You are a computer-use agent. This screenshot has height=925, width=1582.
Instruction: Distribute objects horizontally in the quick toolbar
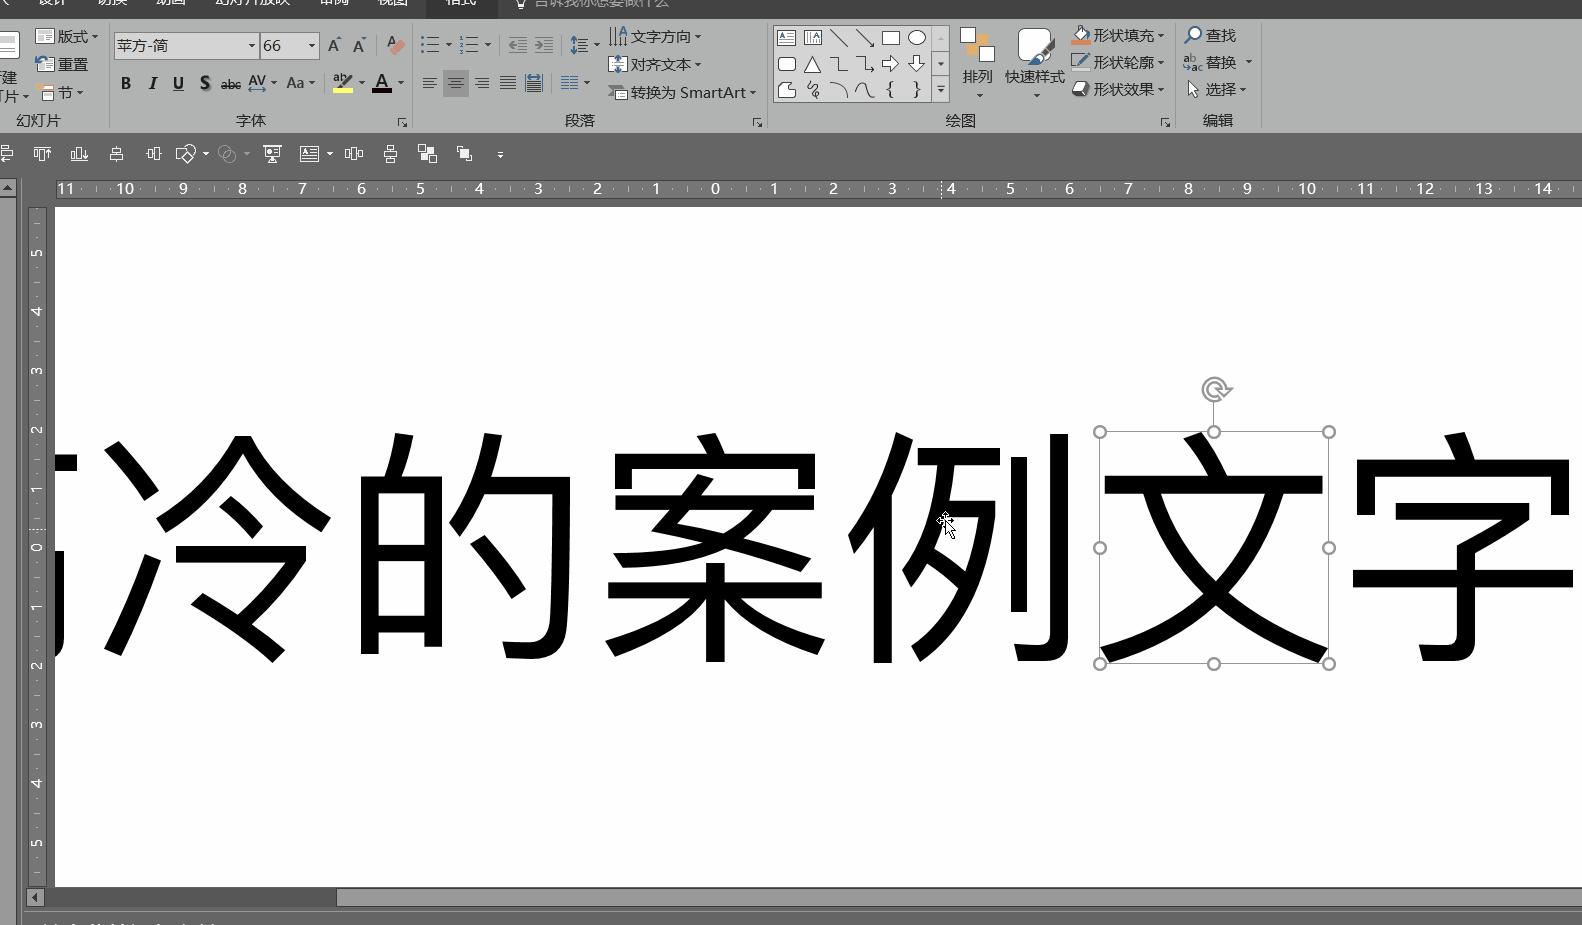point(354,154)
